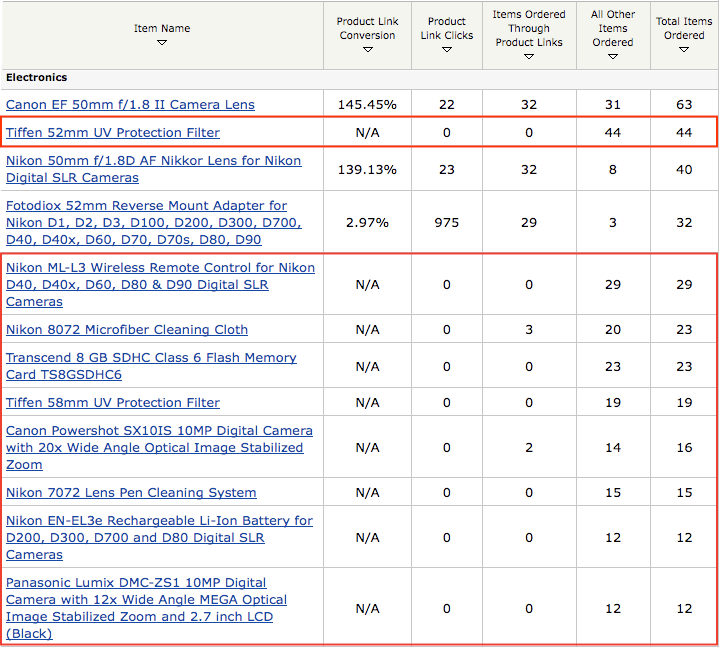Sort by All Other Items Ordered arrow
The height and width of the screenshot is (648, 720).
(x=612, y=56)
